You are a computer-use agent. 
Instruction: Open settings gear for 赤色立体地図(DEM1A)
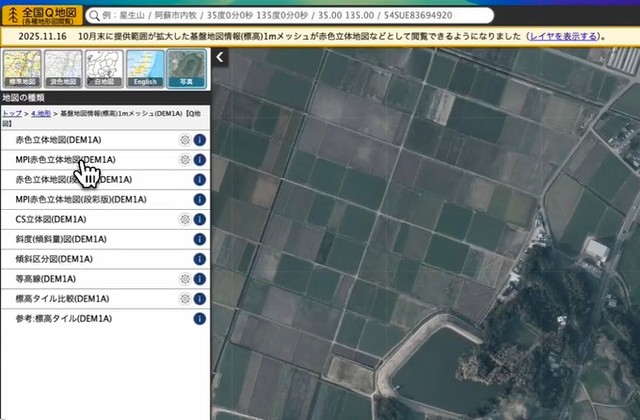coord(184,140)
